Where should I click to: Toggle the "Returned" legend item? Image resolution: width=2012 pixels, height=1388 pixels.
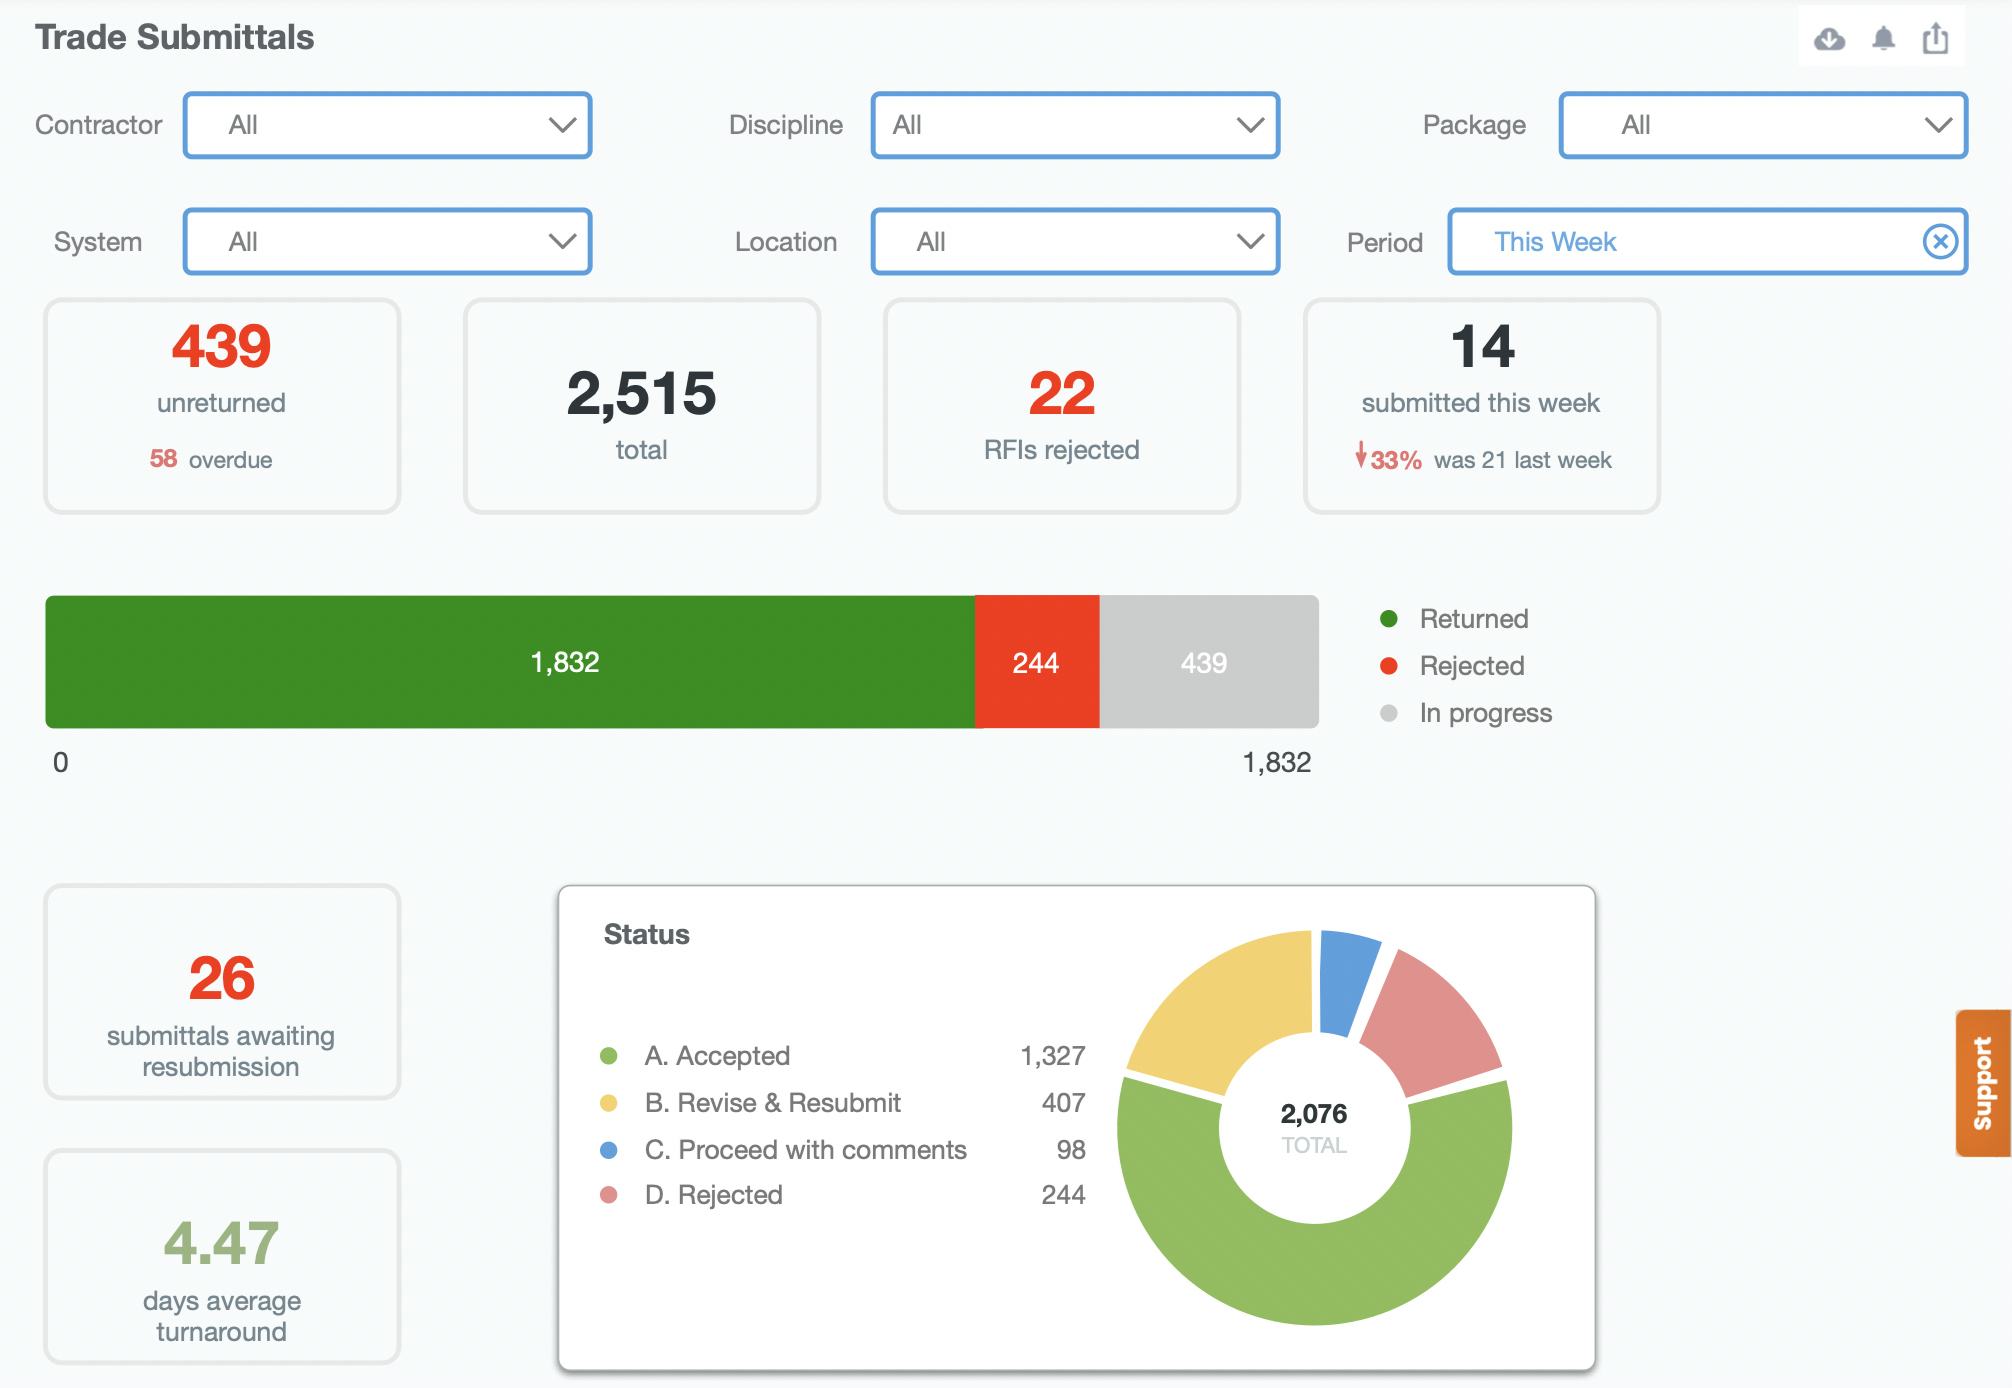[1470, 619]
